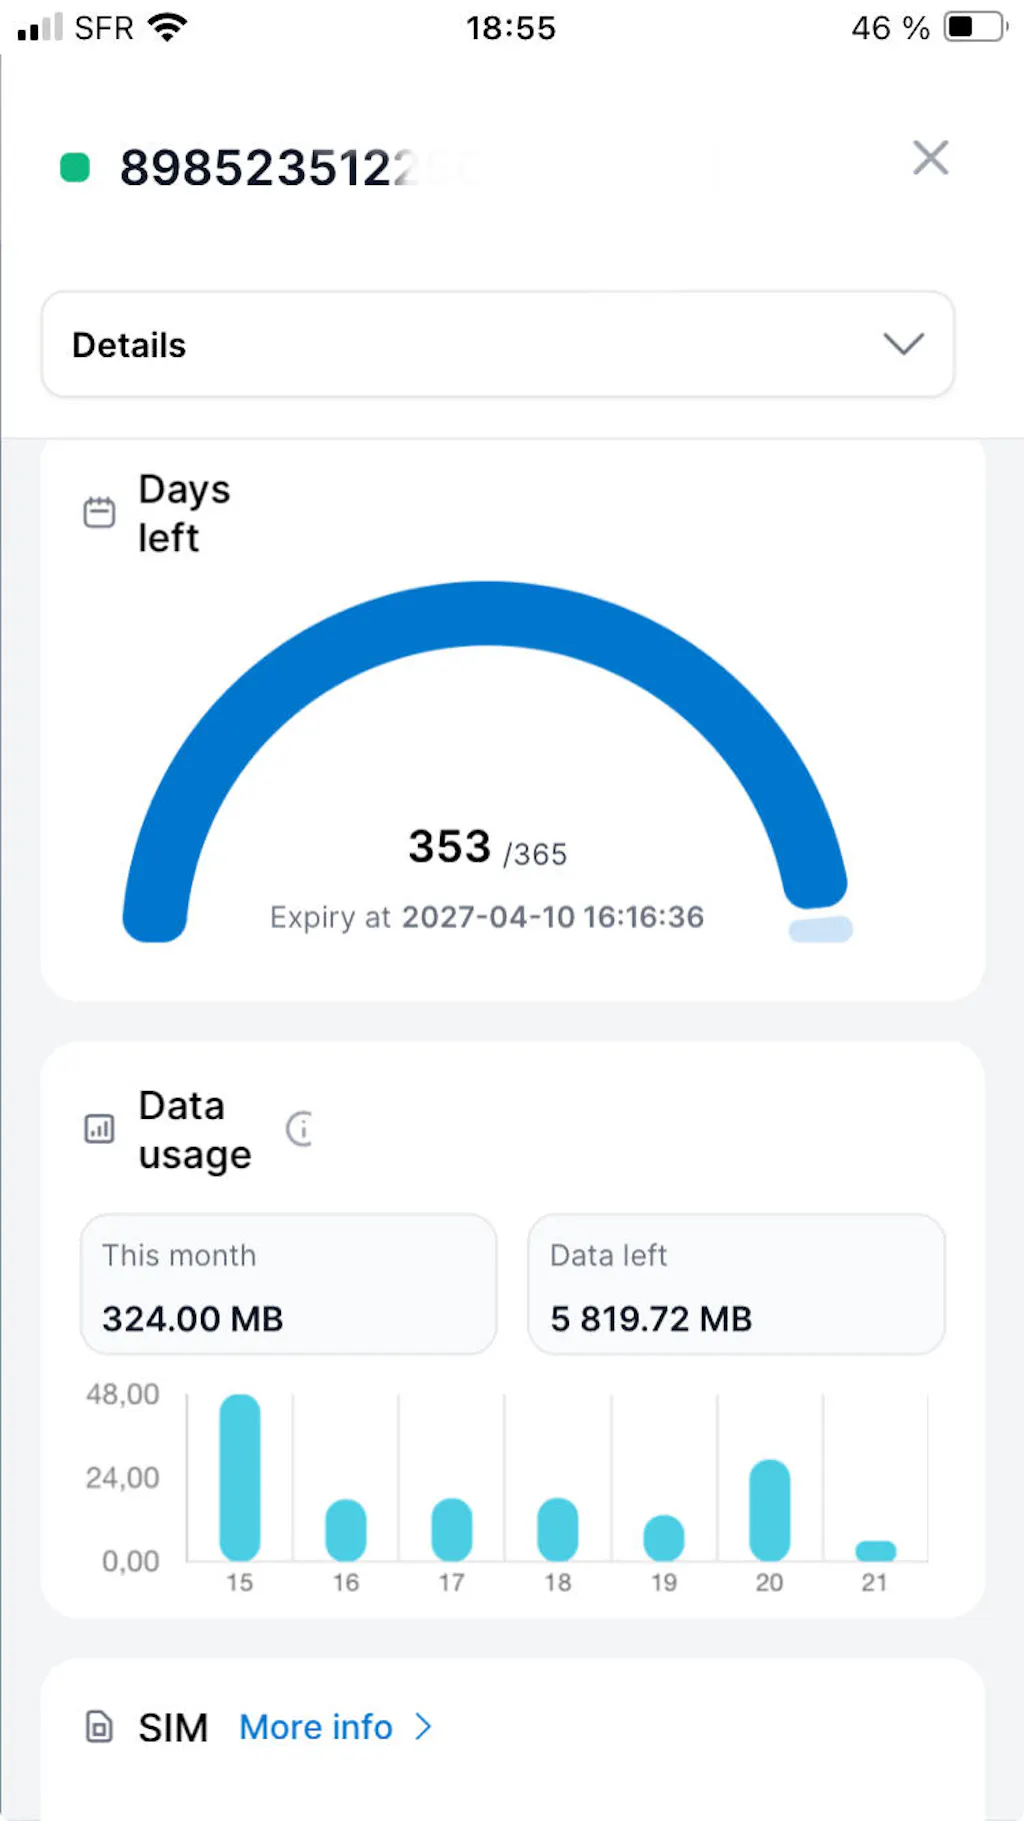The image size is (1024, 1821).
Task: Expand the Details dropdown
Action: coord(497,345)
